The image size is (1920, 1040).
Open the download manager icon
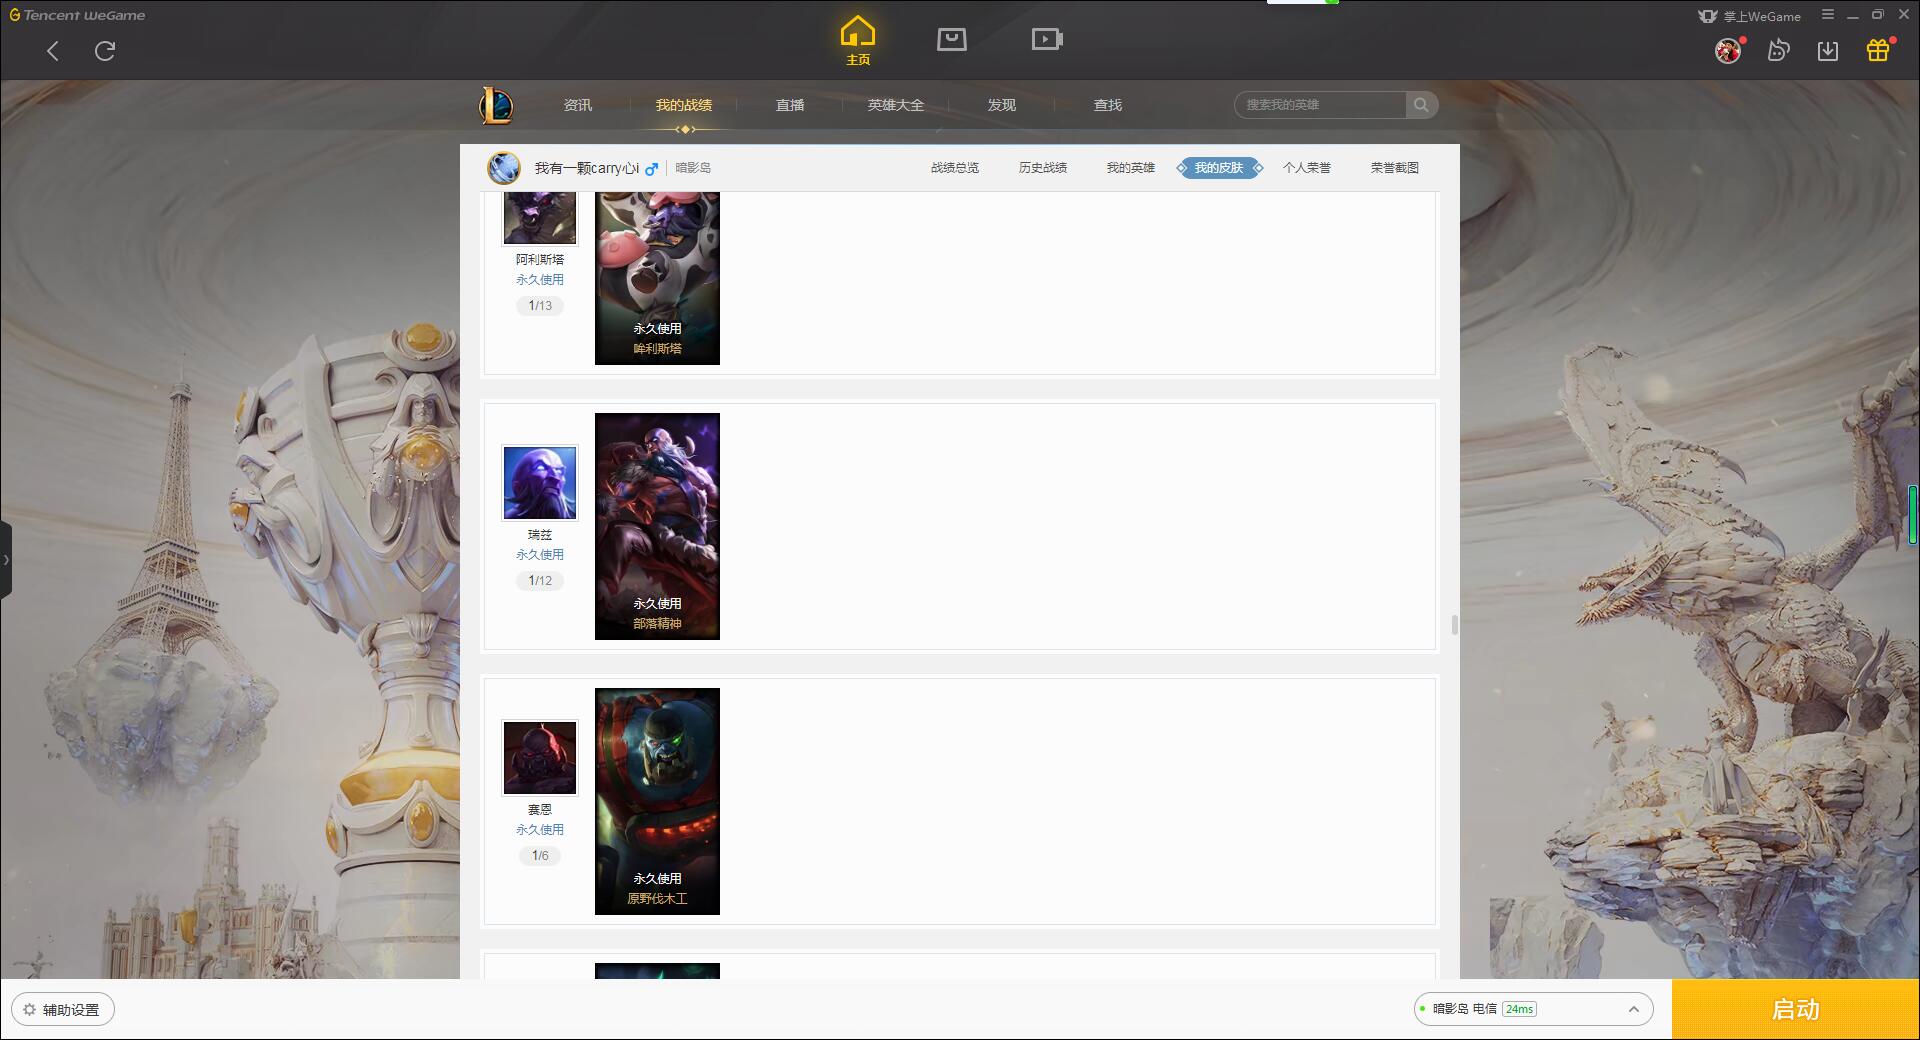coord(1828,51)
